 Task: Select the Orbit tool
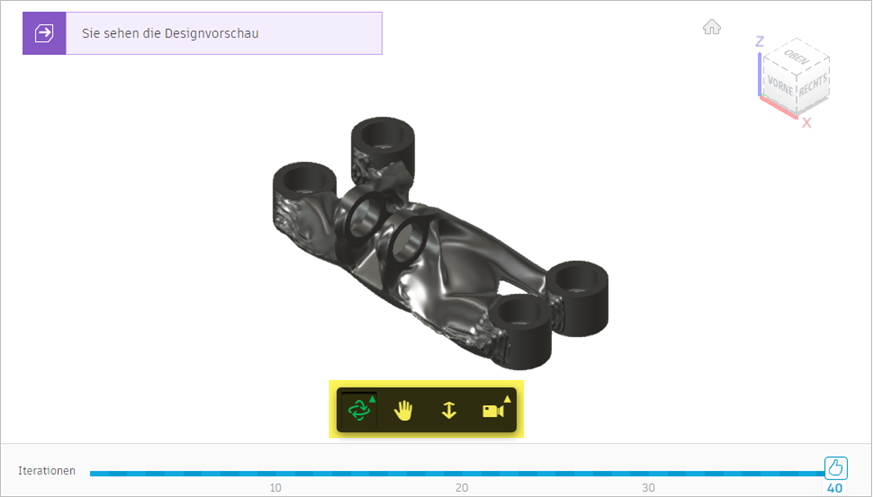click(359, 410)
